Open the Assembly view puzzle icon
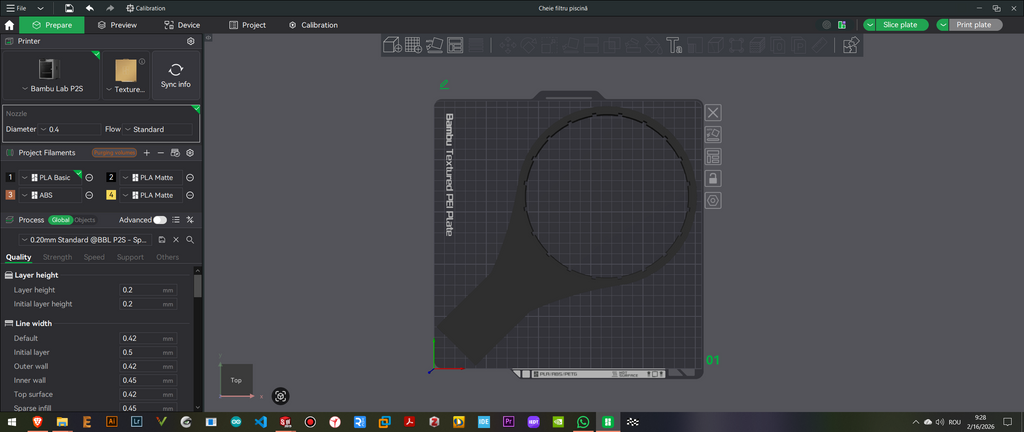1024x432 pixels. point(850,45)
